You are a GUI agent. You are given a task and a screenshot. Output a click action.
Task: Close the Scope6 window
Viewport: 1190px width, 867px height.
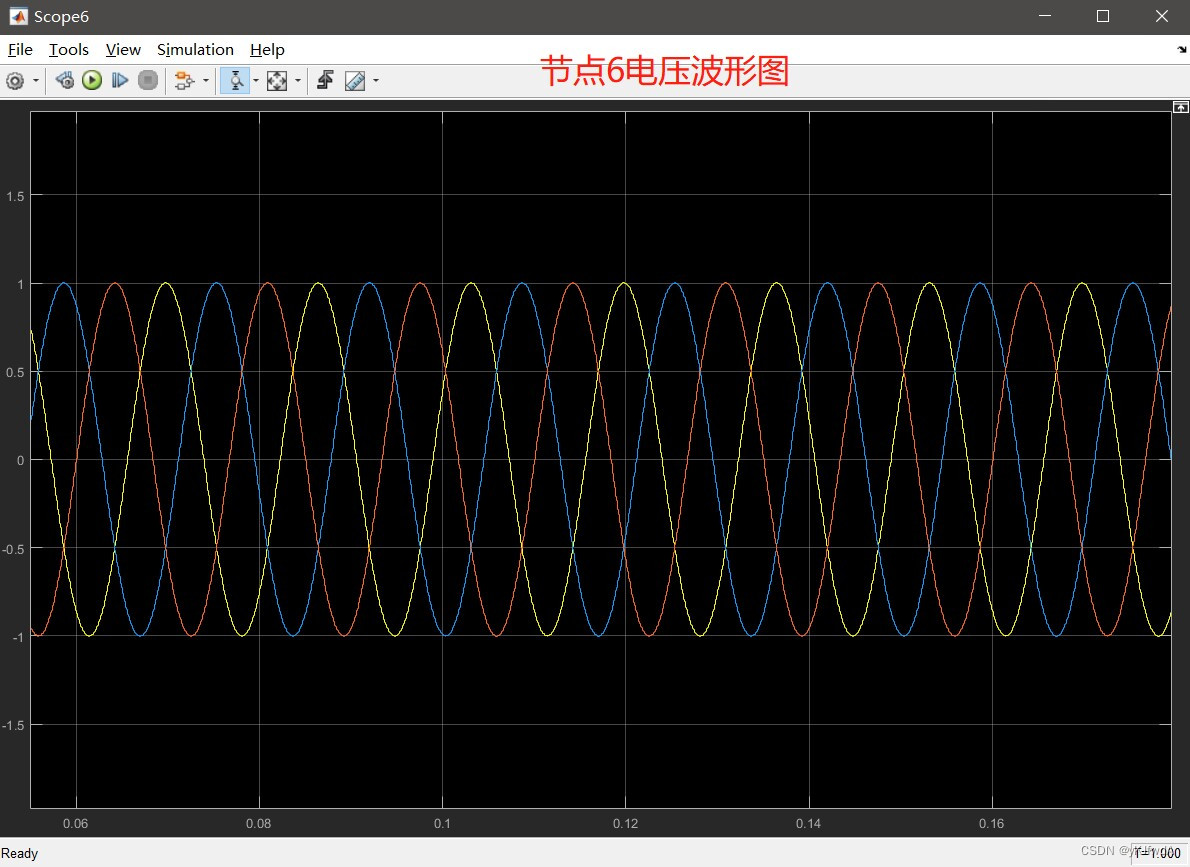[x=1161, y=16]
